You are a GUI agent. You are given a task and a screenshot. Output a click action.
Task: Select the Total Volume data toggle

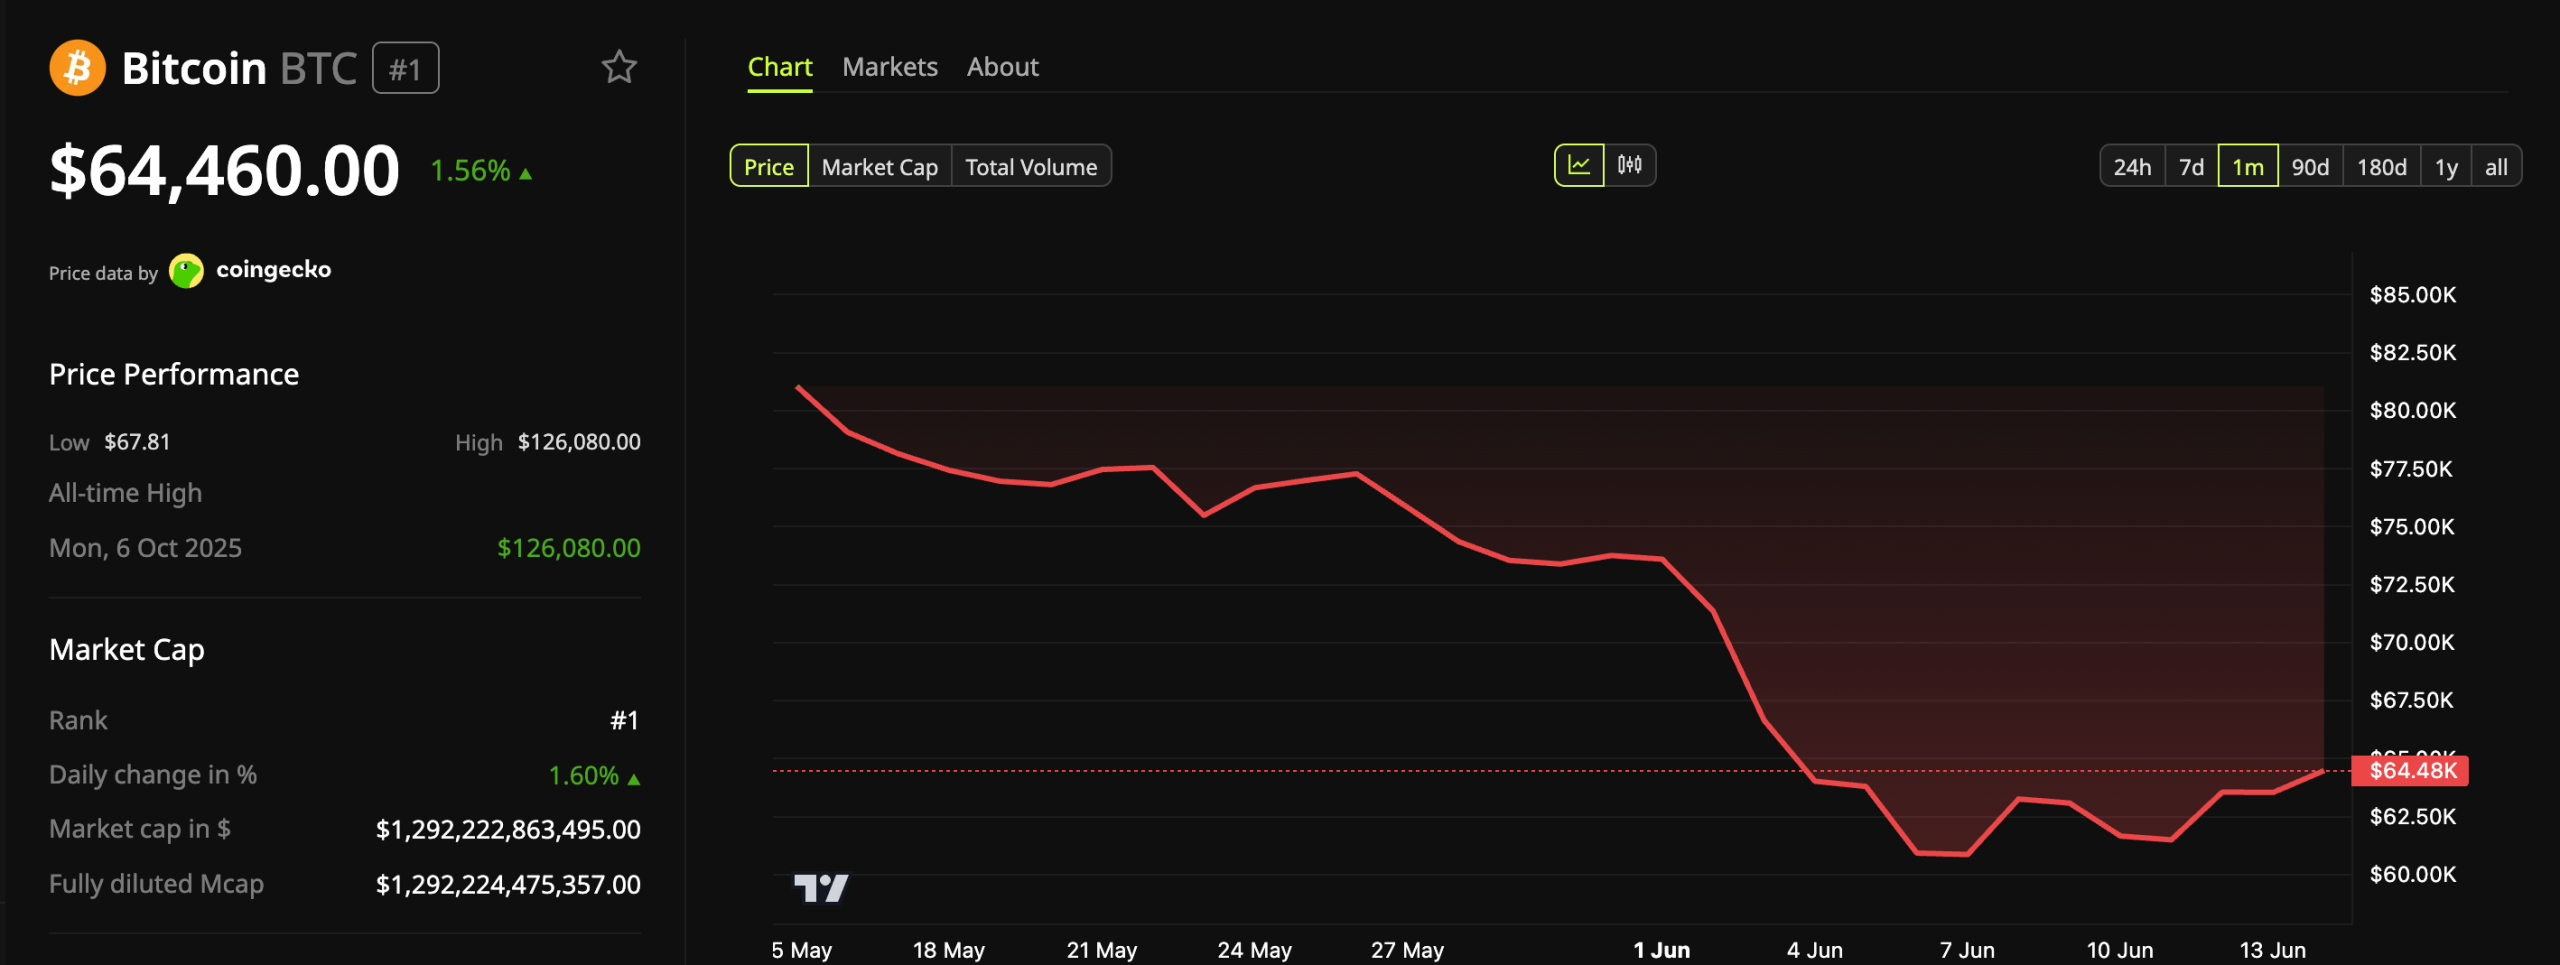[1031, 166]
